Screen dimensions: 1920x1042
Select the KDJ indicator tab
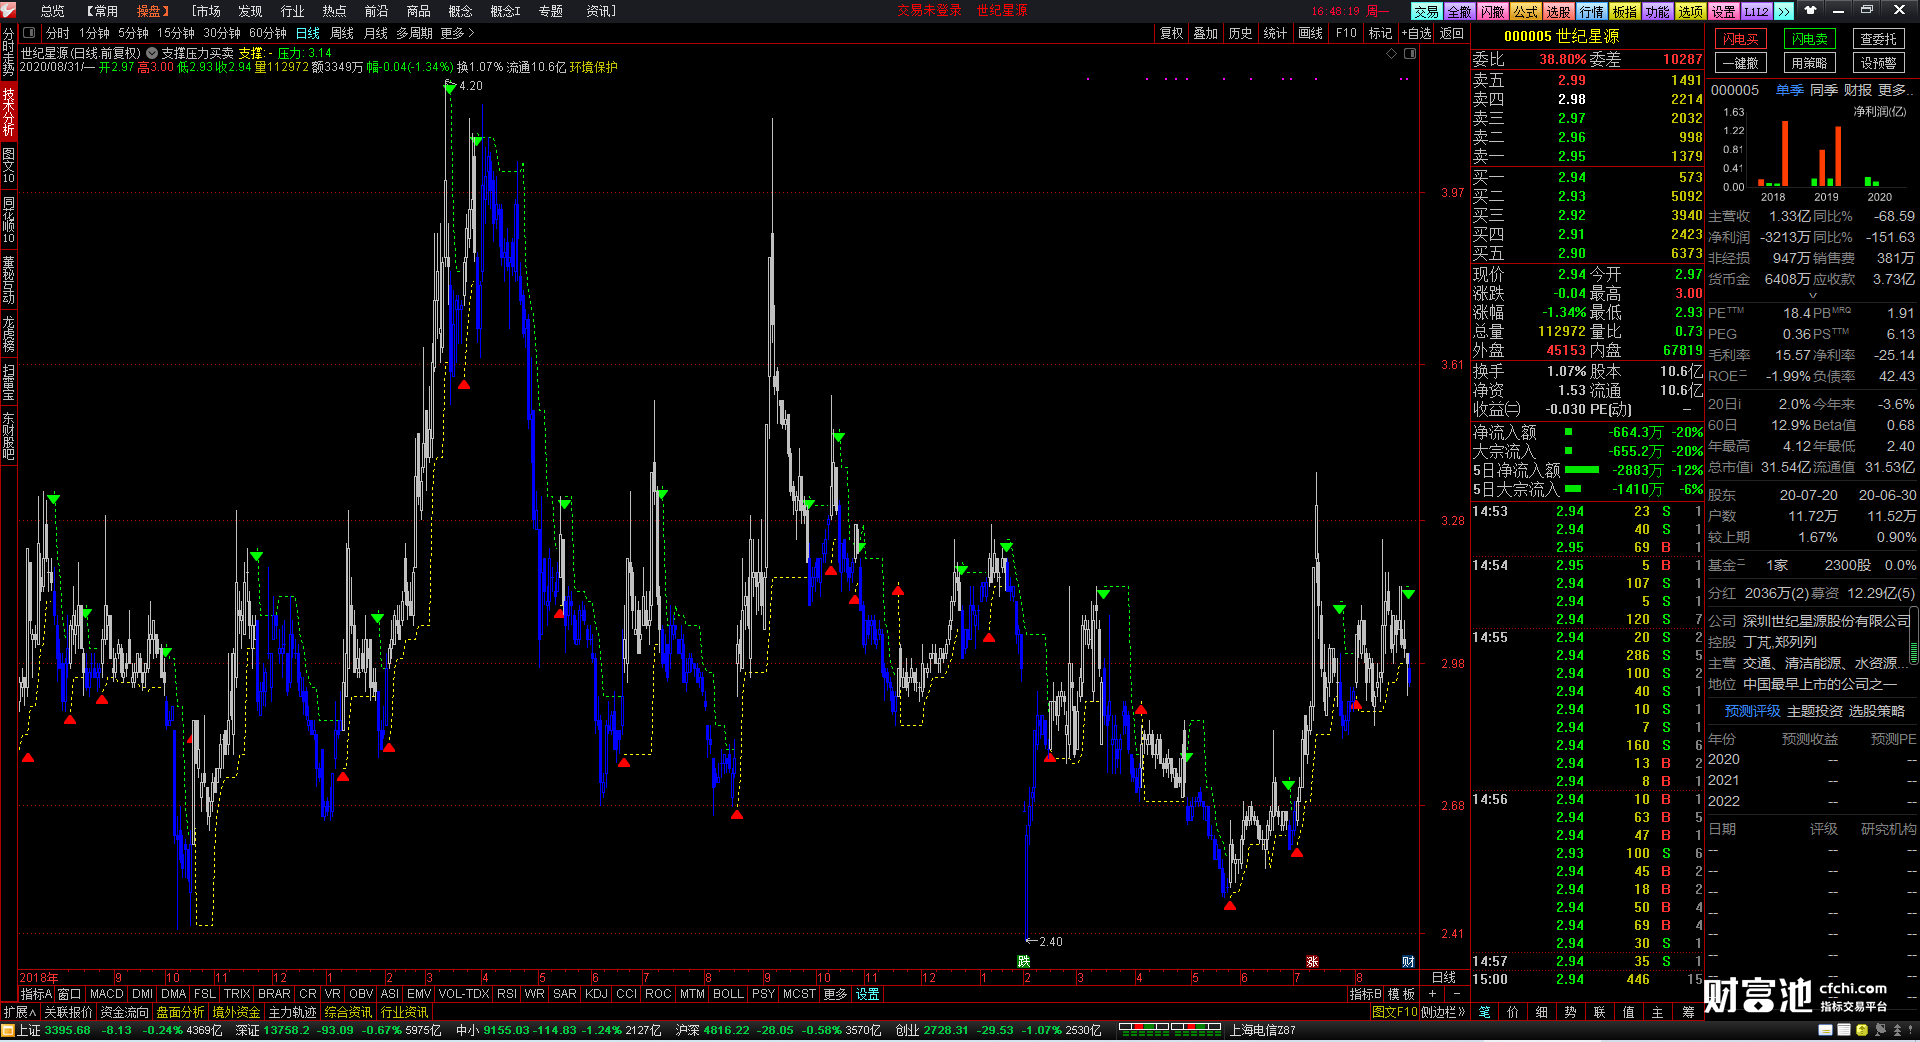(x=596, y=994)
